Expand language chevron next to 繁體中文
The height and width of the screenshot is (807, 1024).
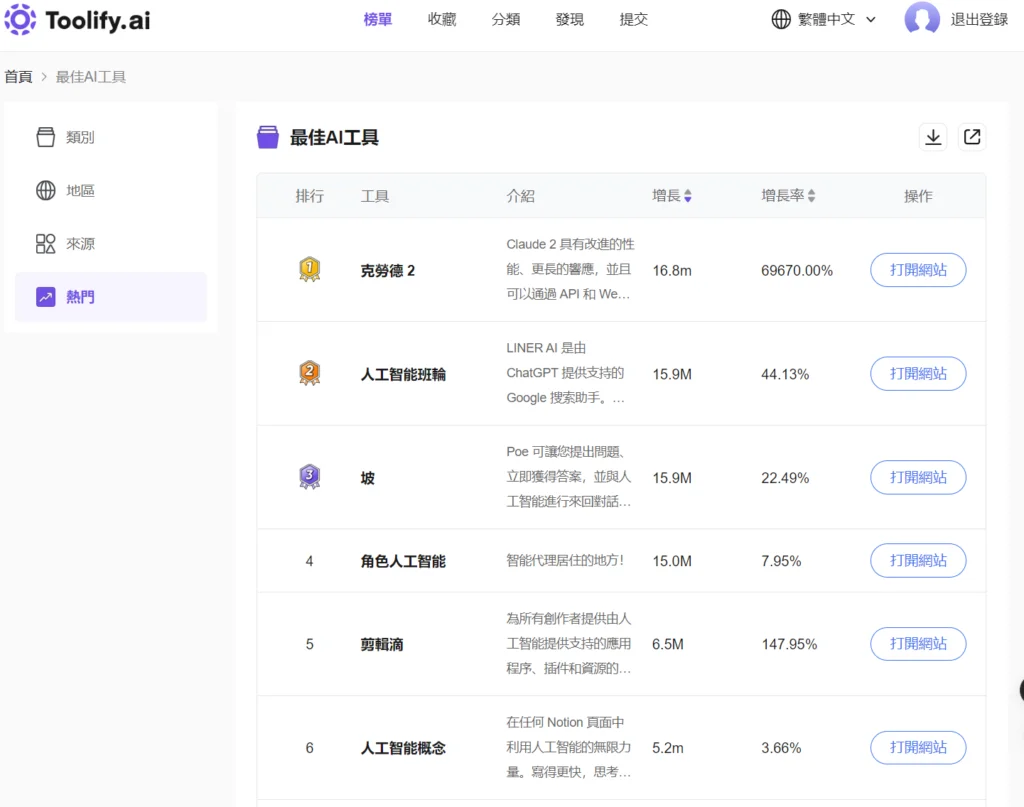871,20
